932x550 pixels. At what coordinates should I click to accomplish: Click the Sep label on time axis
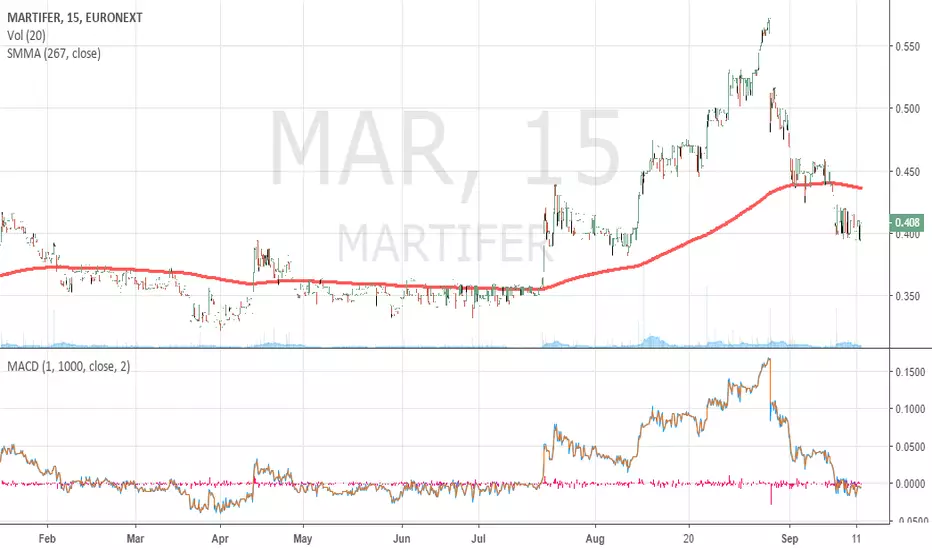(x=789, y=539)
